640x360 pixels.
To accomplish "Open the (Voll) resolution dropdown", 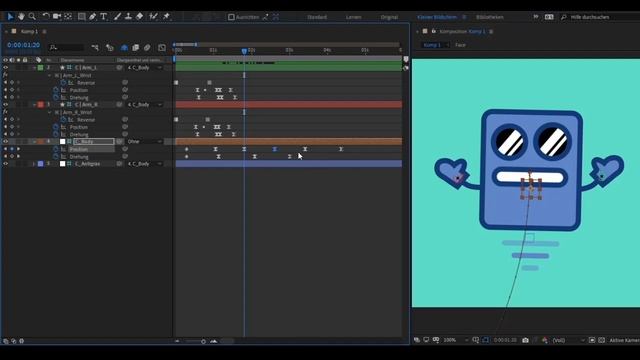I will pos(568,340).
